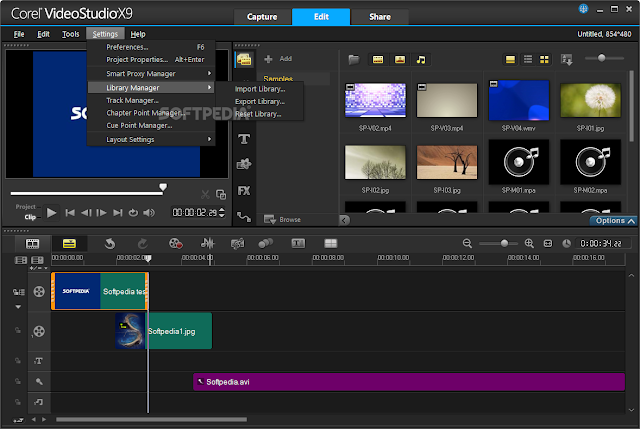Toggle show audio files filter in library
This screenshot has height=429, width=640.
(x=421, y=60)
